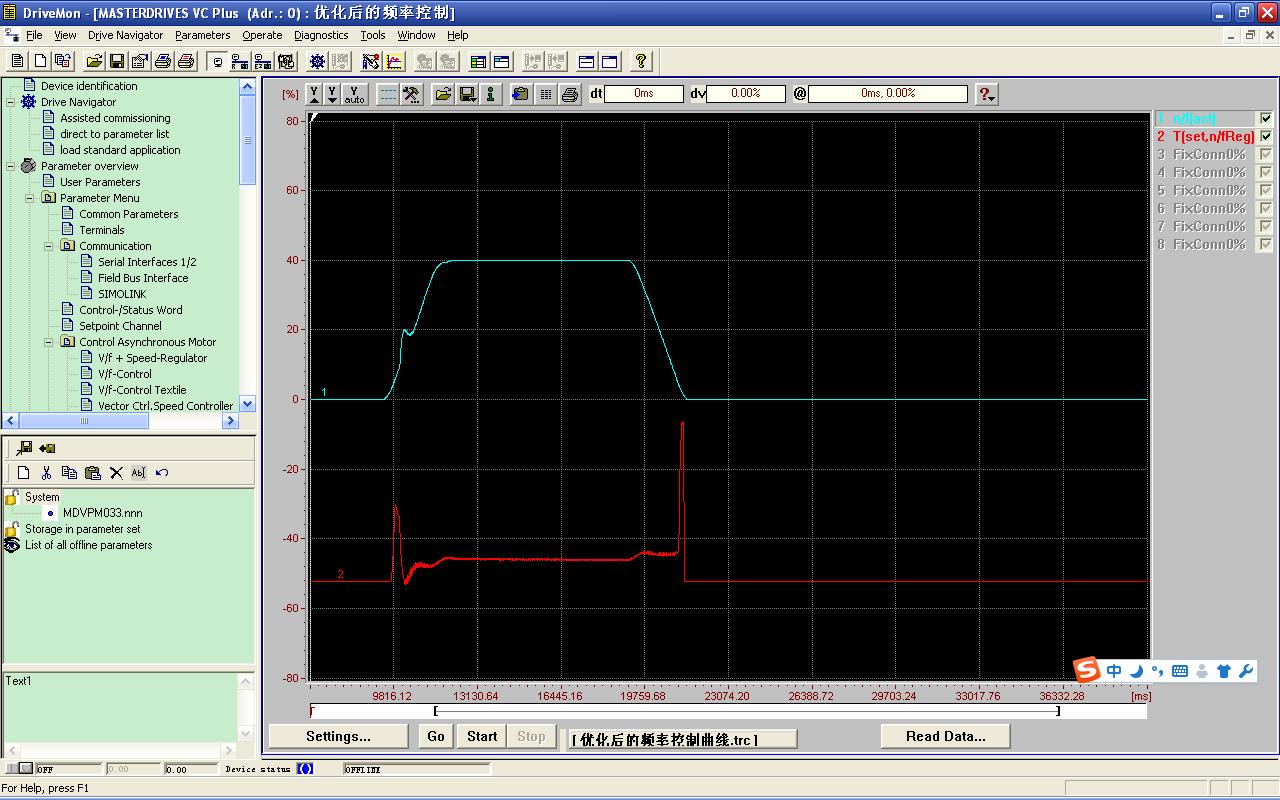Click the hammer tools icon in trace toolbar
1280x800 pixels.
(x=411, y=94)
